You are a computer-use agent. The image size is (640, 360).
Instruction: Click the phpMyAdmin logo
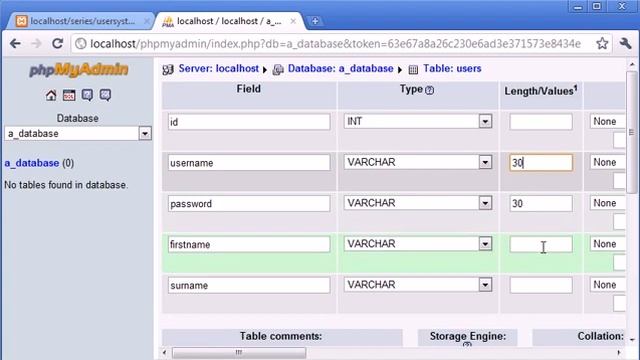pos(78,70)
